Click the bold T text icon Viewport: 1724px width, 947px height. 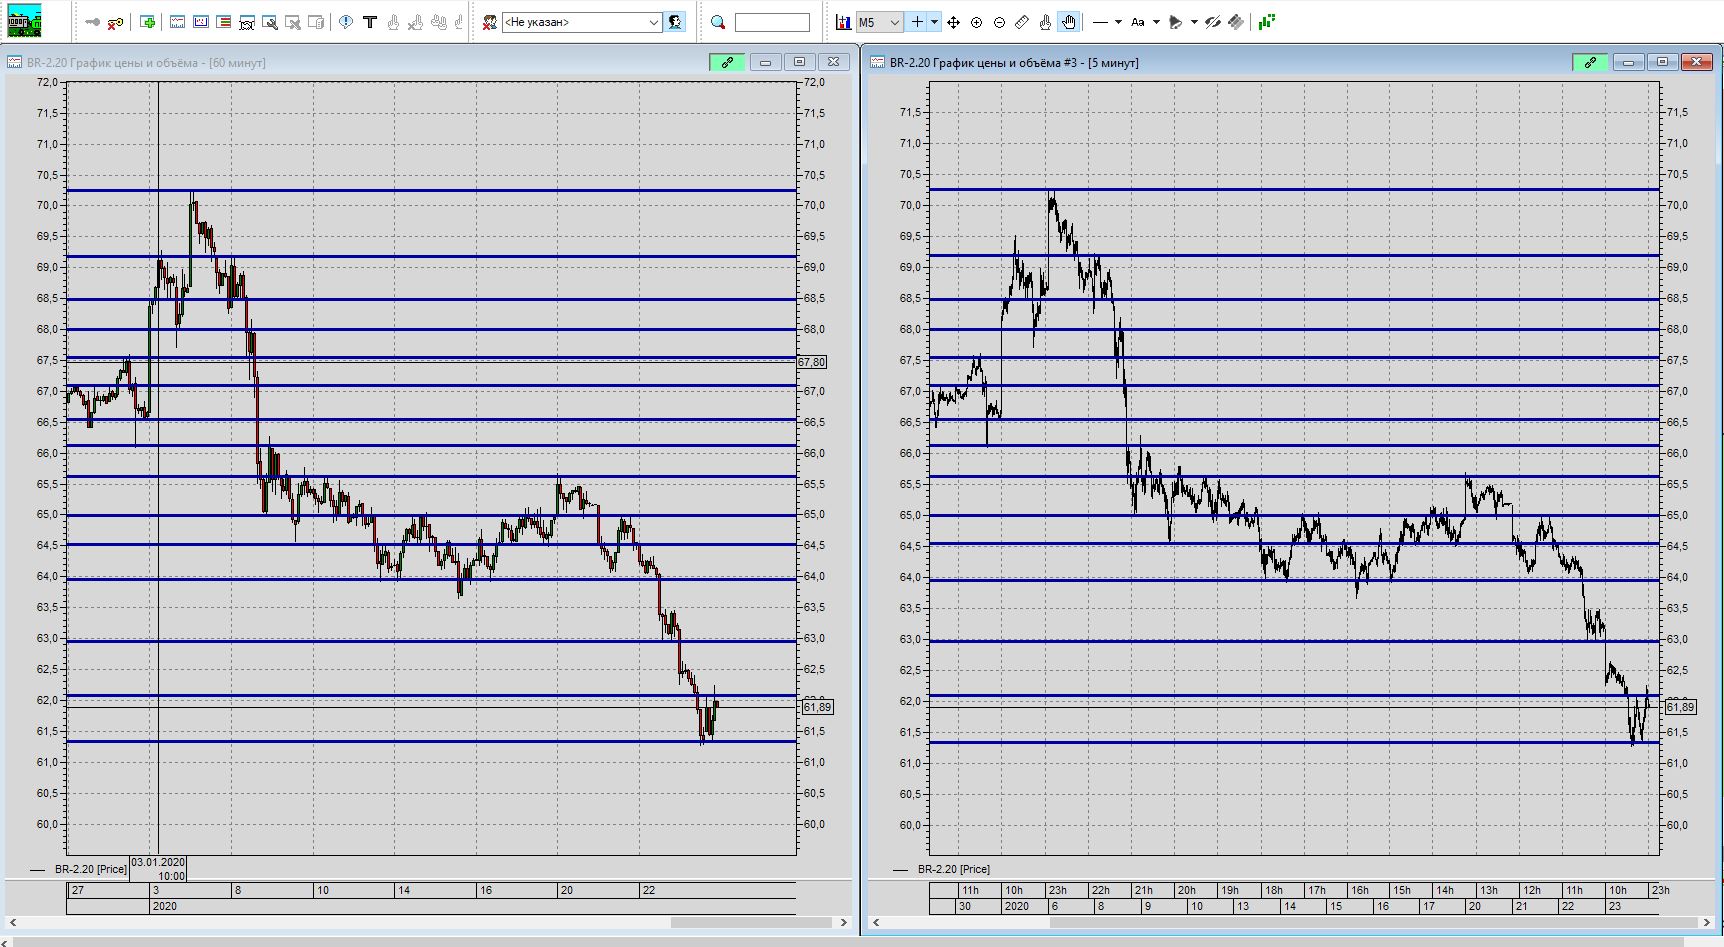[x=370, y=22]
